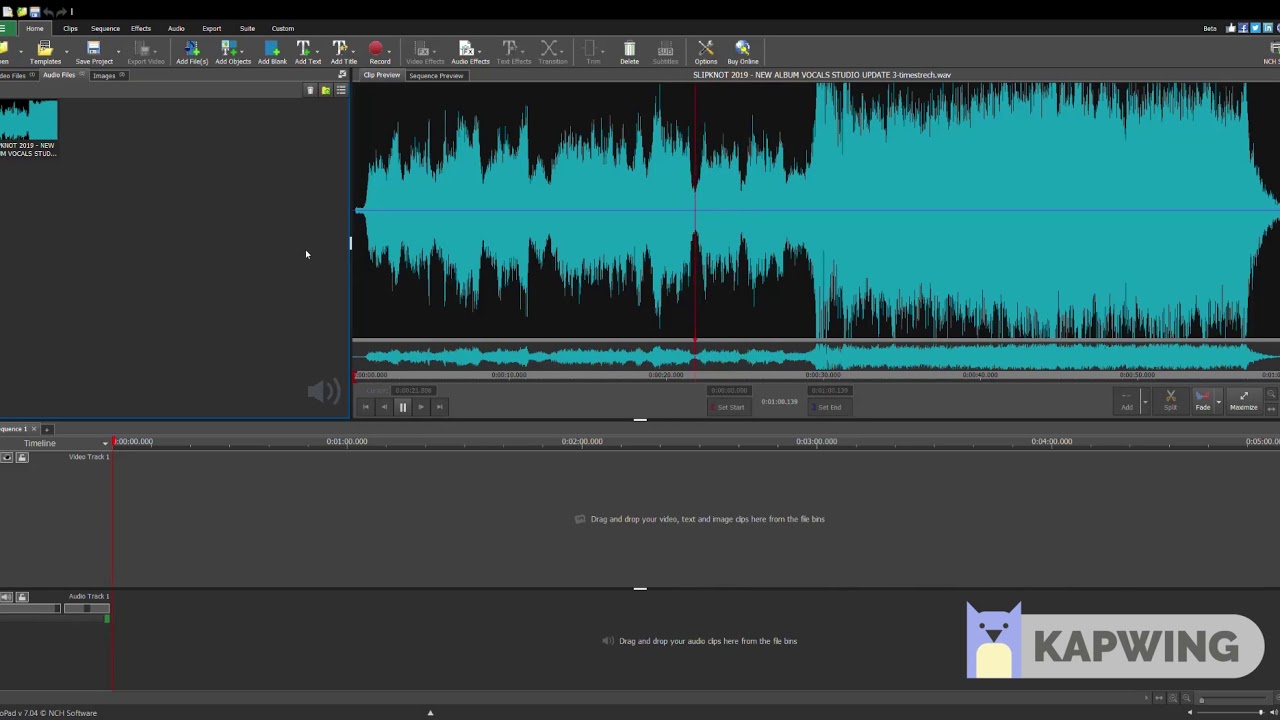Expand the Timeline mode dropdown
Screen dimensions: 1280x720
(x=104, y=443)
